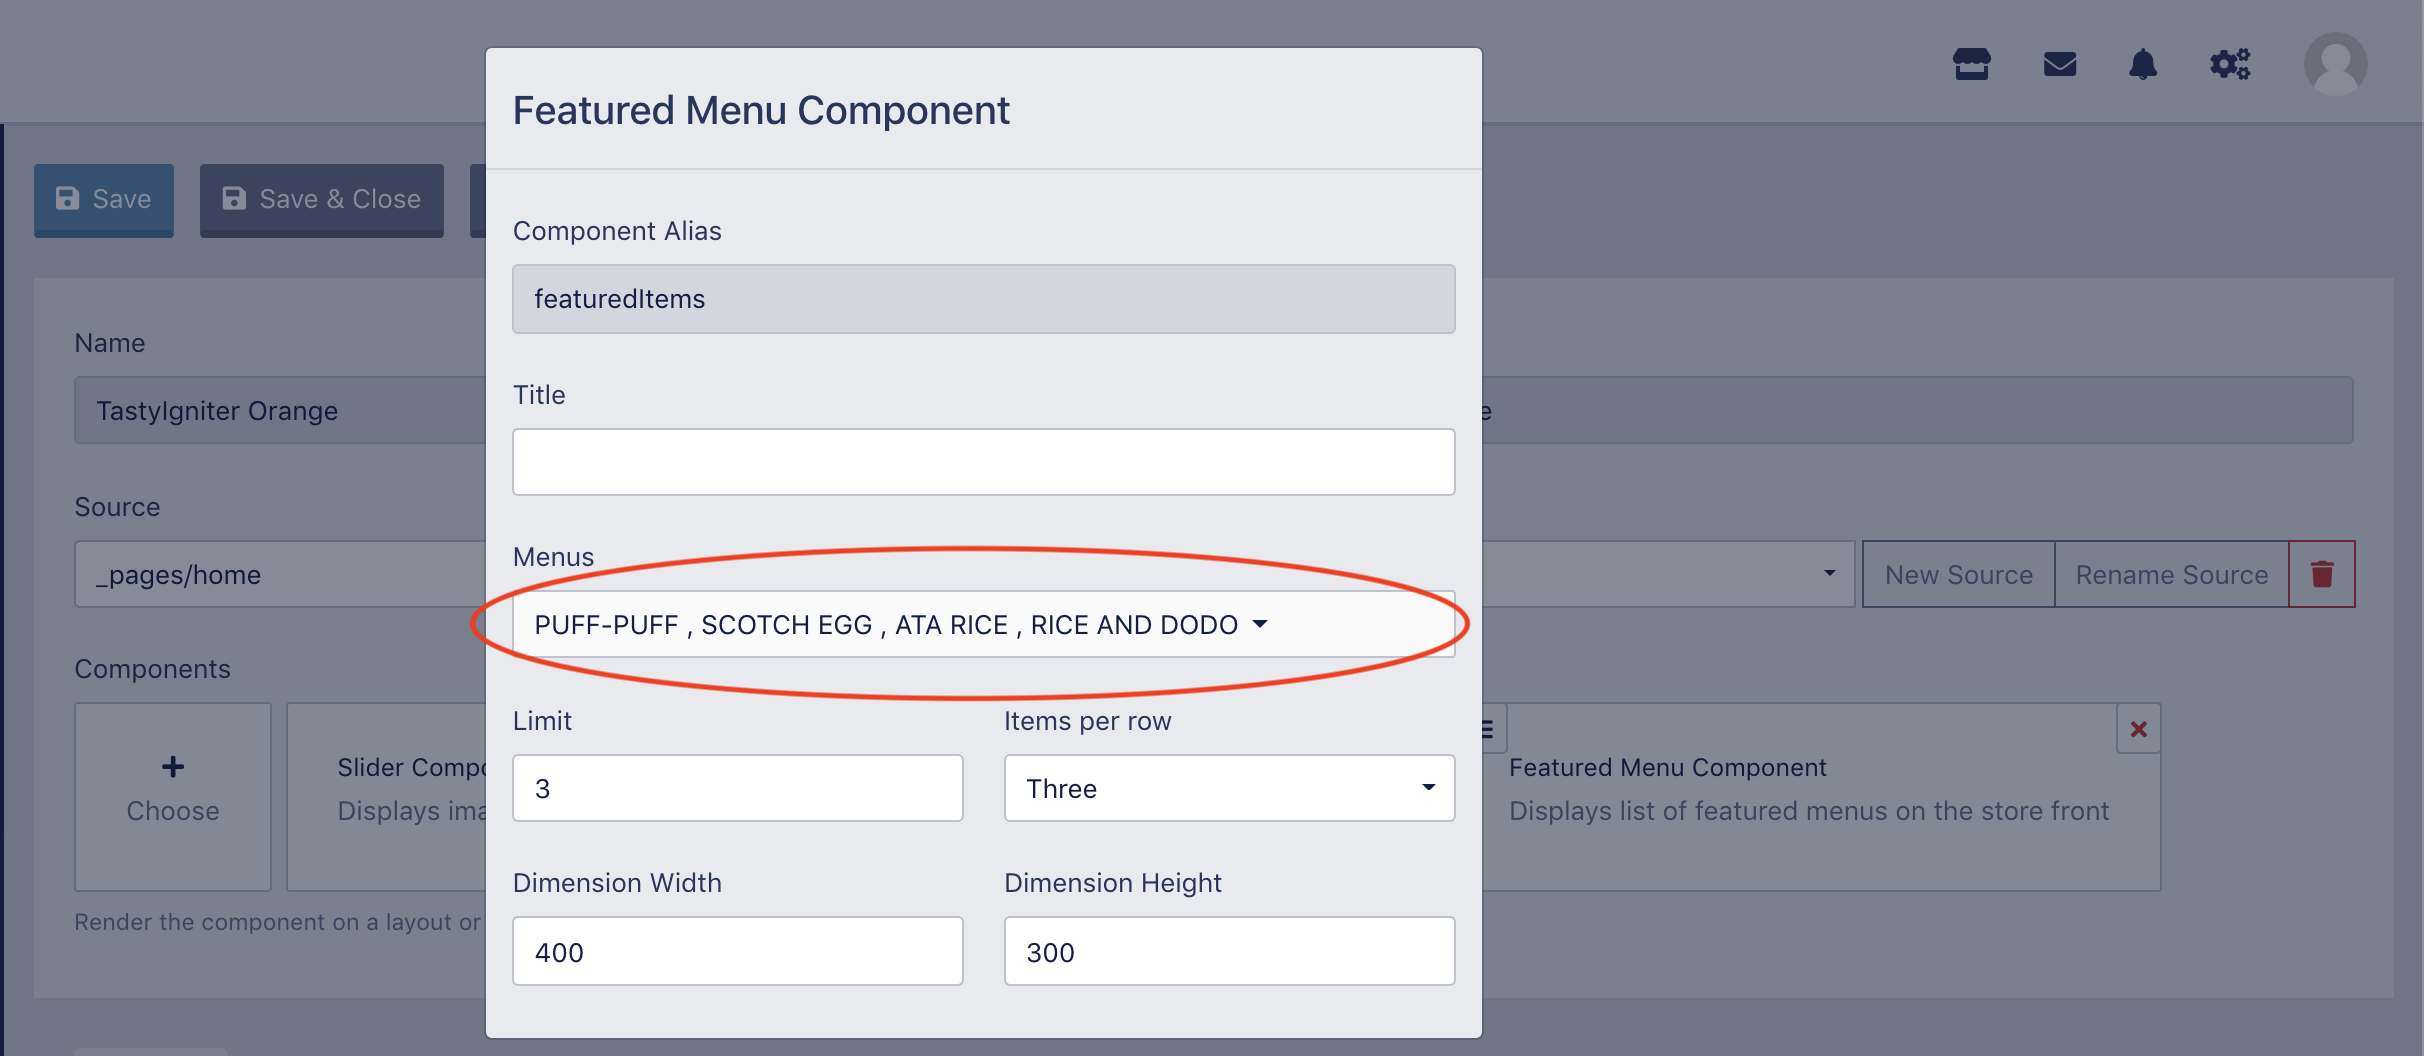Focus the Limit input field
The image size is (2424, 1056).
738,788
